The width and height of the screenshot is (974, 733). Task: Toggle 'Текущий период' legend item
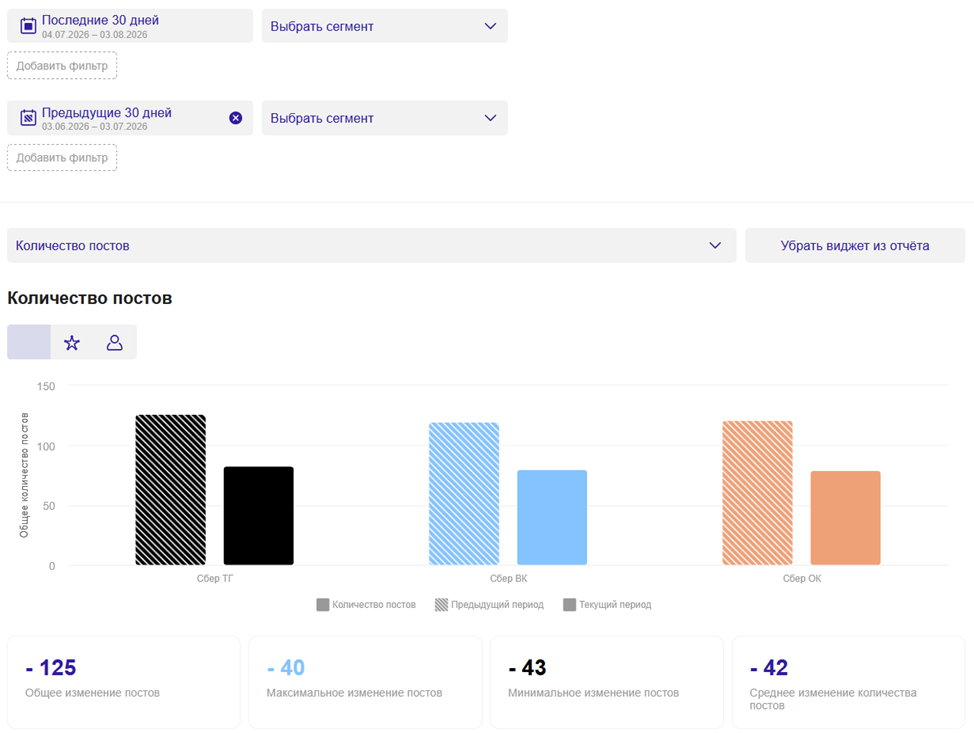tap(608, 604)
